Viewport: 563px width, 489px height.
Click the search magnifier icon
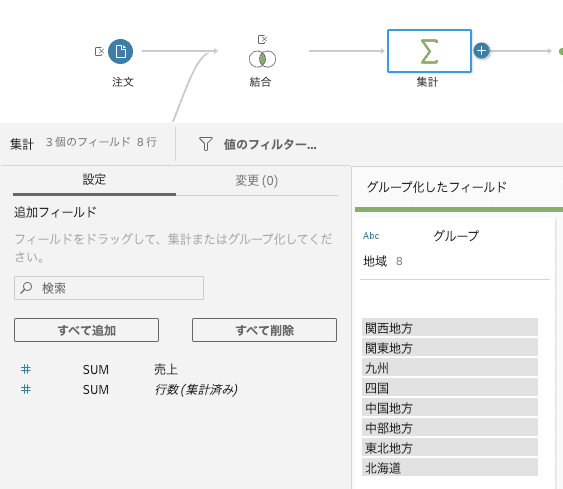coord(26,288)
